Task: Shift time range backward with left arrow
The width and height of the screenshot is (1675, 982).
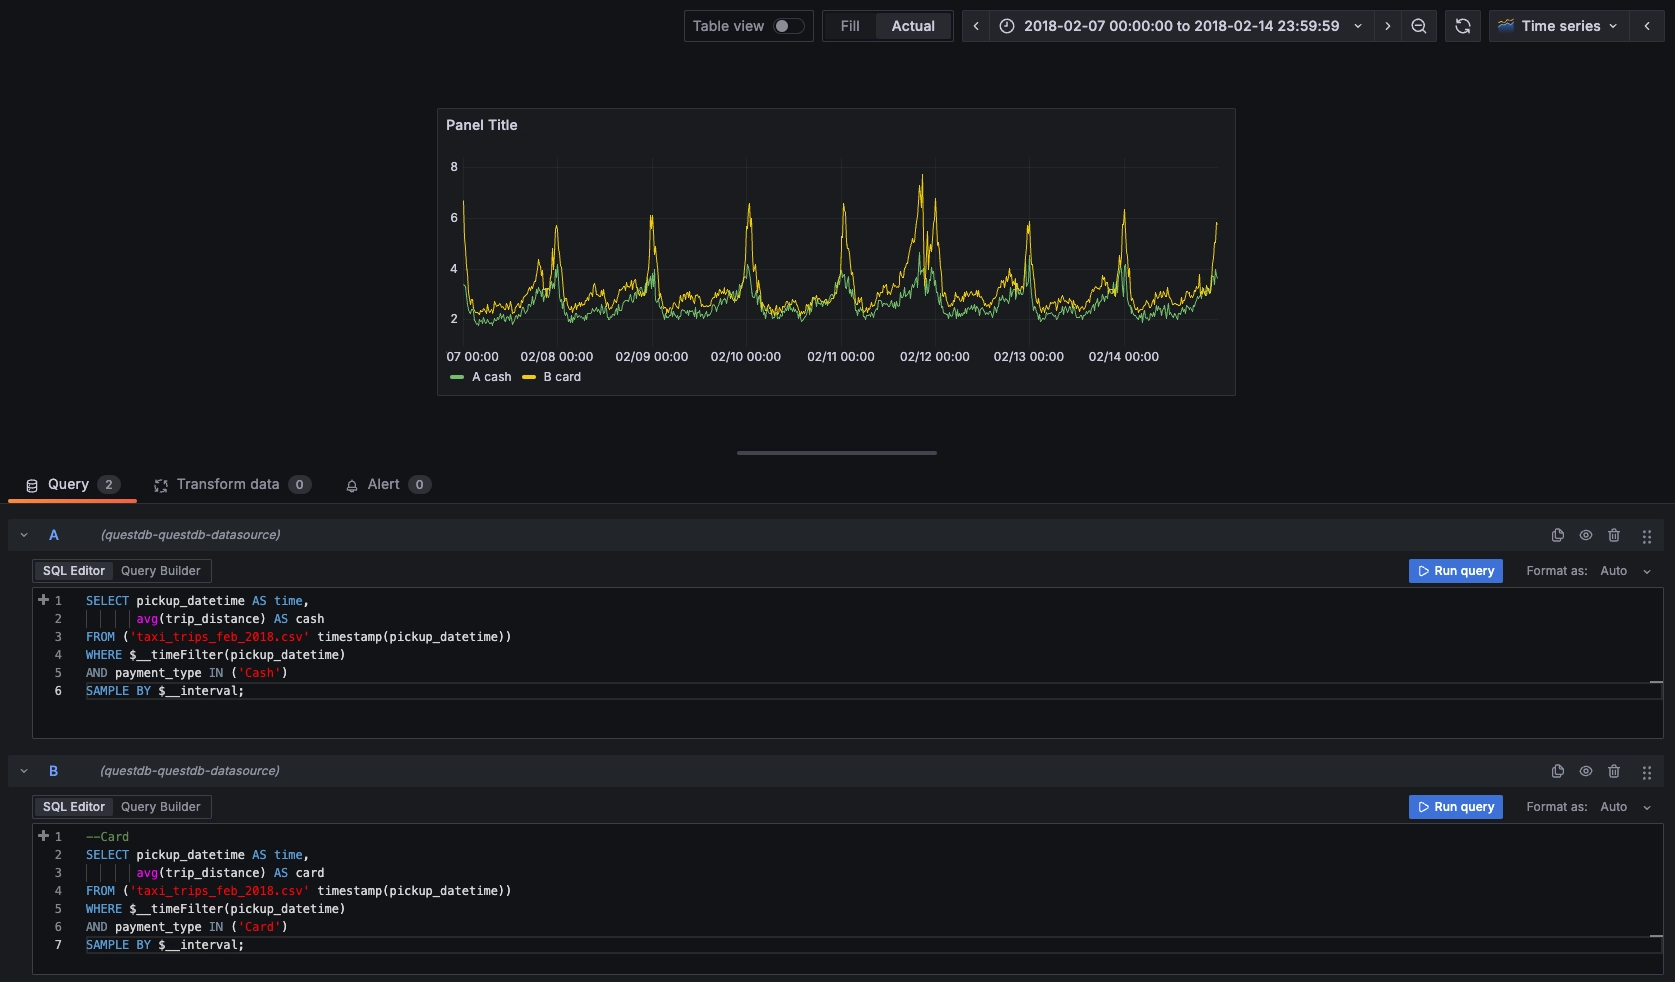Action: click(x=976, y=26)
